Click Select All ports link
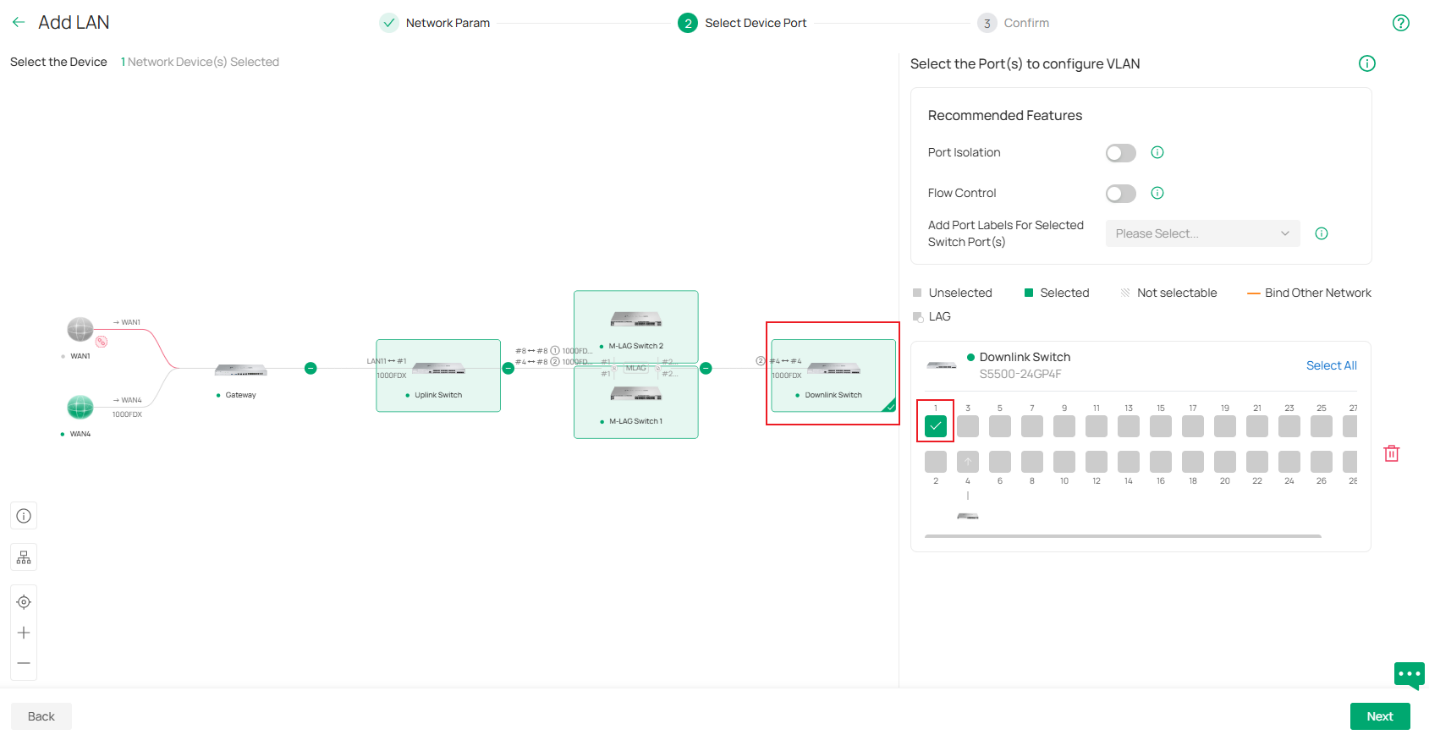Image resolution: width=1429 pixels, height=740 pixels. pos(1331,365)
